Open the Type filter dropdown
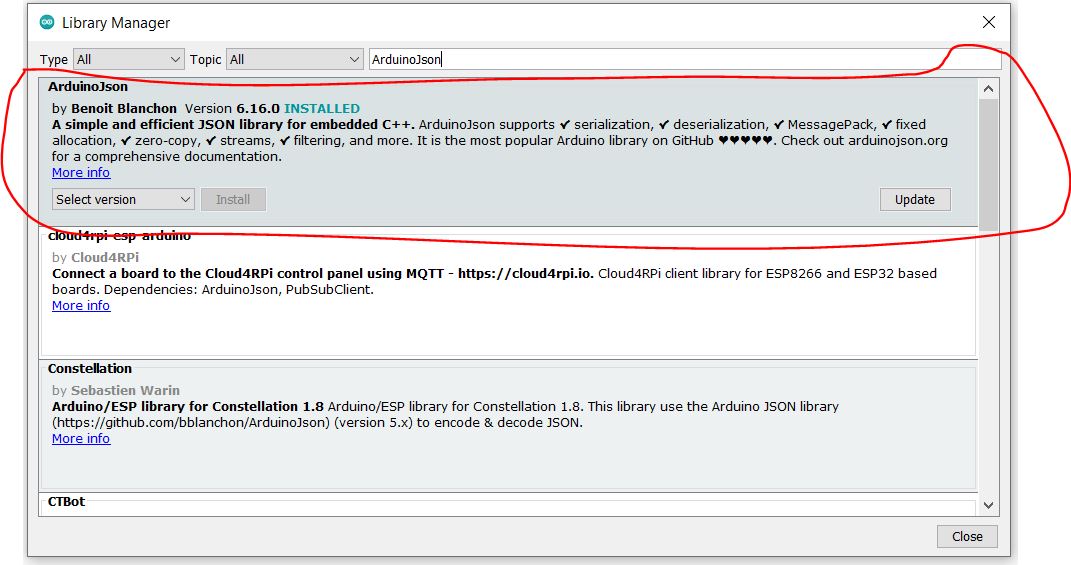This screenshot has width=1071, height=565. click(x=128, y=59)
